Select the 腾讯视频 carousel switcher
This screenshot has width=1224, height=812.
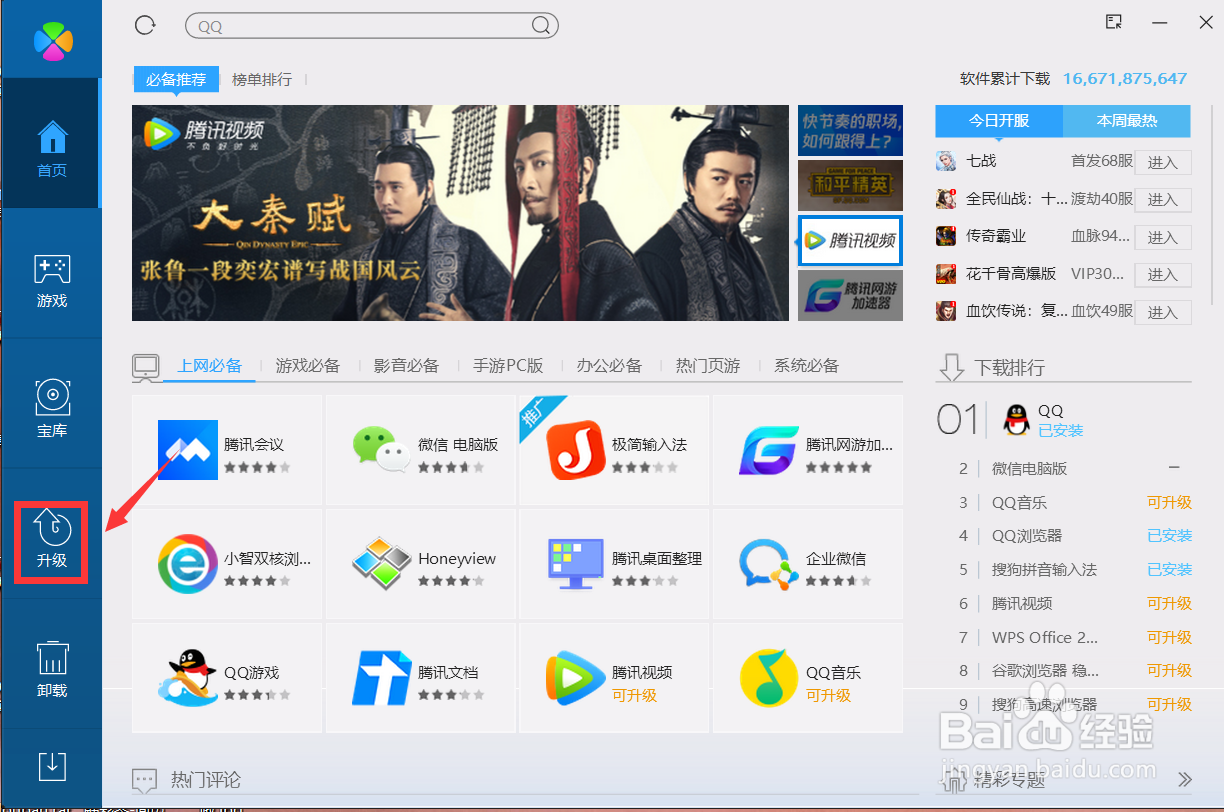point(849,240)
